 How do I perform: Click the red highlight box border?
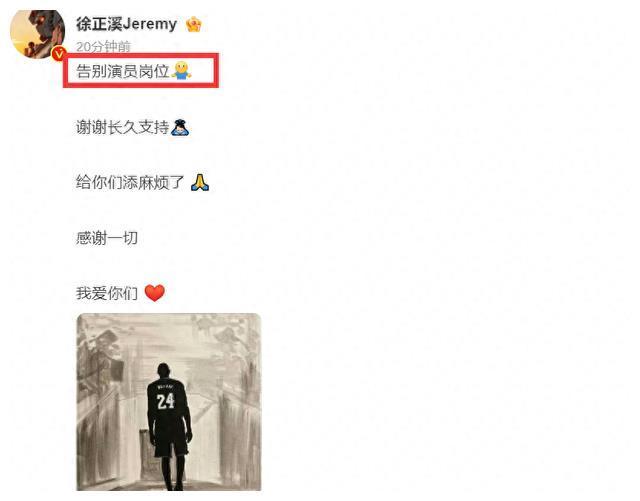(x=141, y=54)
